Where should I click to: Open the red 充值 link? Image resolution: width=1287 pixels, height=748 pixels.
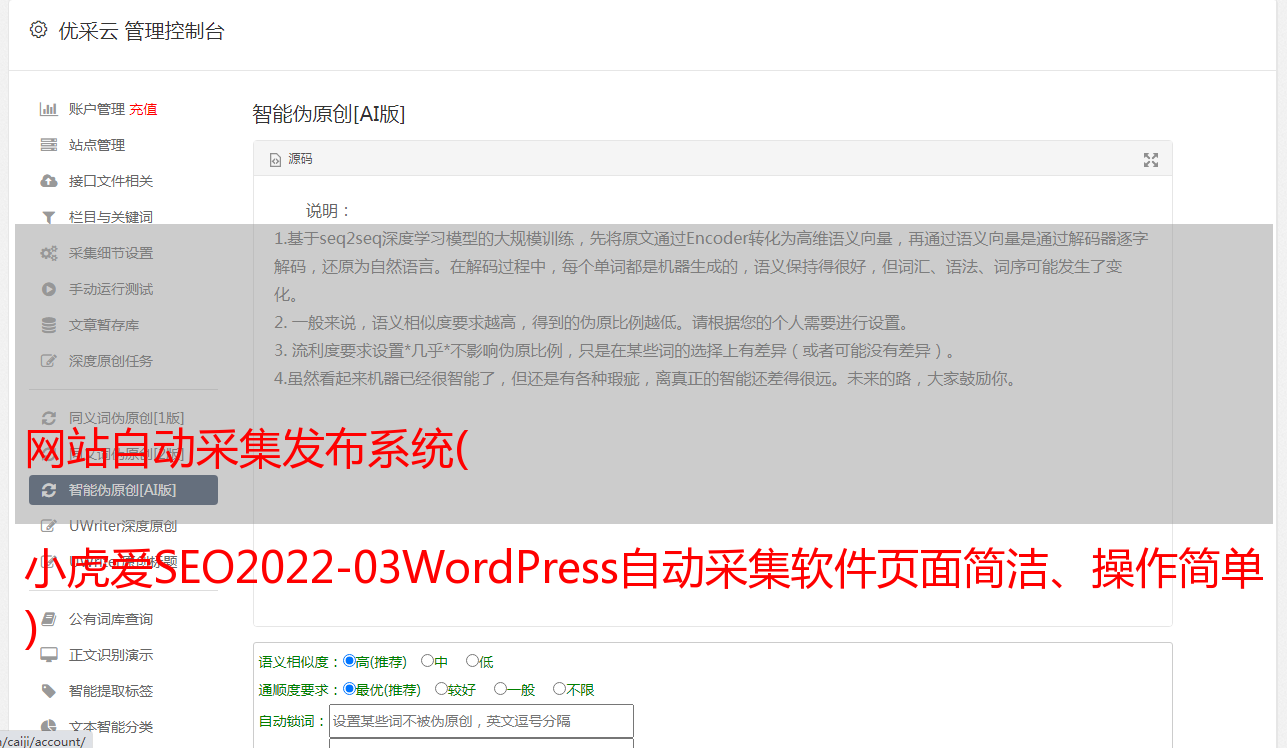(143, 109)
